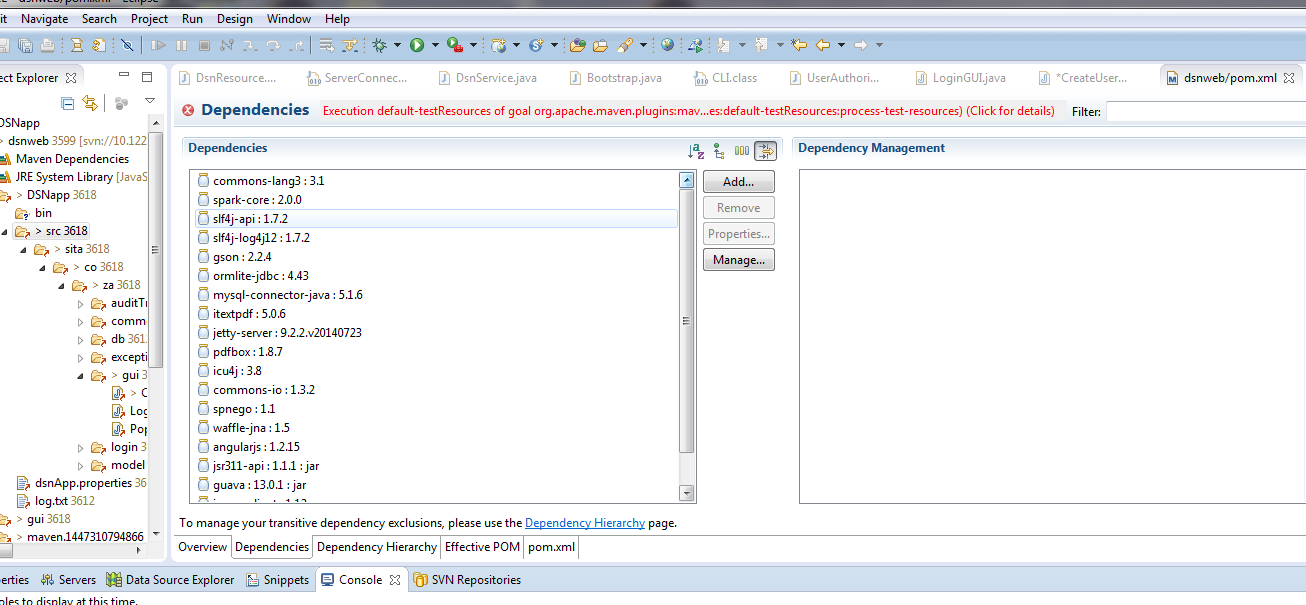Image resolution: width=1306 pixels, height=605 pixels.
Task: Collapse the src 3618 folder in the tree
Action: [7, 231]
